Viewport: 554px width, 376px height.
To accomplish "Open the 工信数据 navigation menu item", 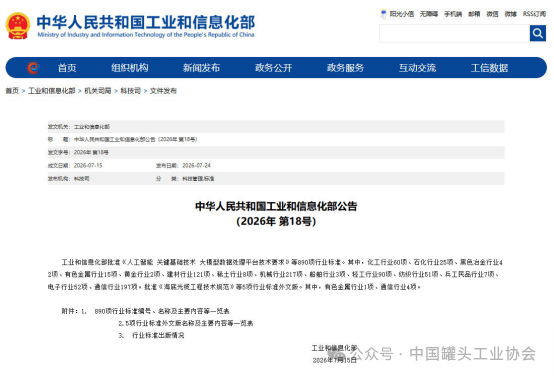I will (489, 68).
